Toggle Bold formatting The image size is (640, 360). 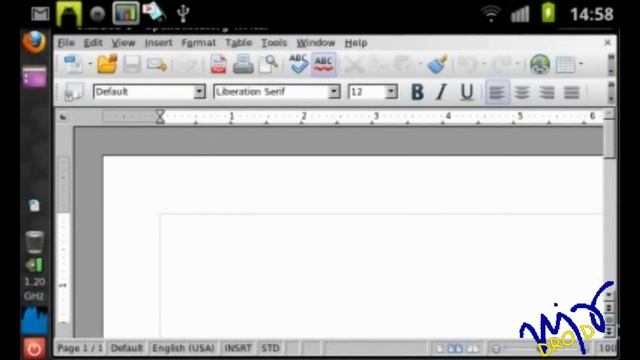click(x=417, y=92)
